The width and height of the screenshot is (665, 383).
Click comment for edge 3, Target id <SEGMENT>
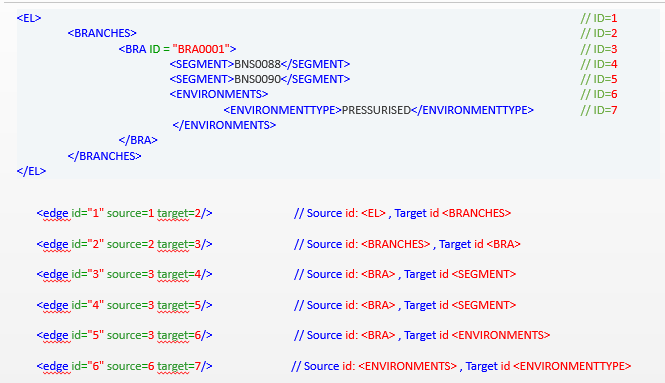pyautogui.click(x=405, y=274)
